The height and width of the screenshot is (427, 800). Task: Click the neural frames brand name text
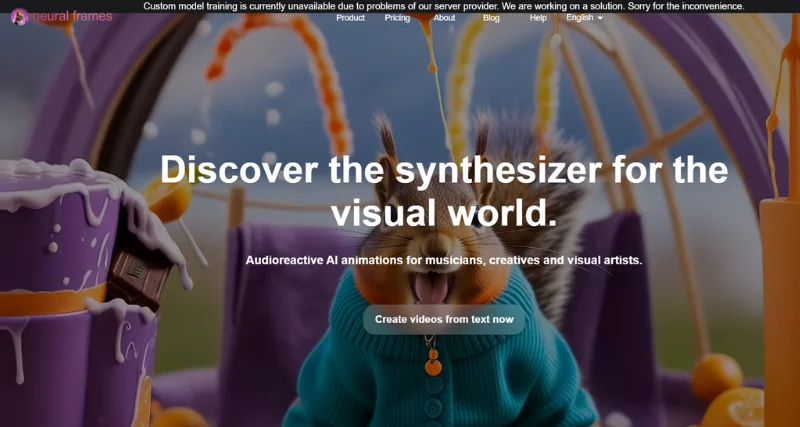coord(70,17)
